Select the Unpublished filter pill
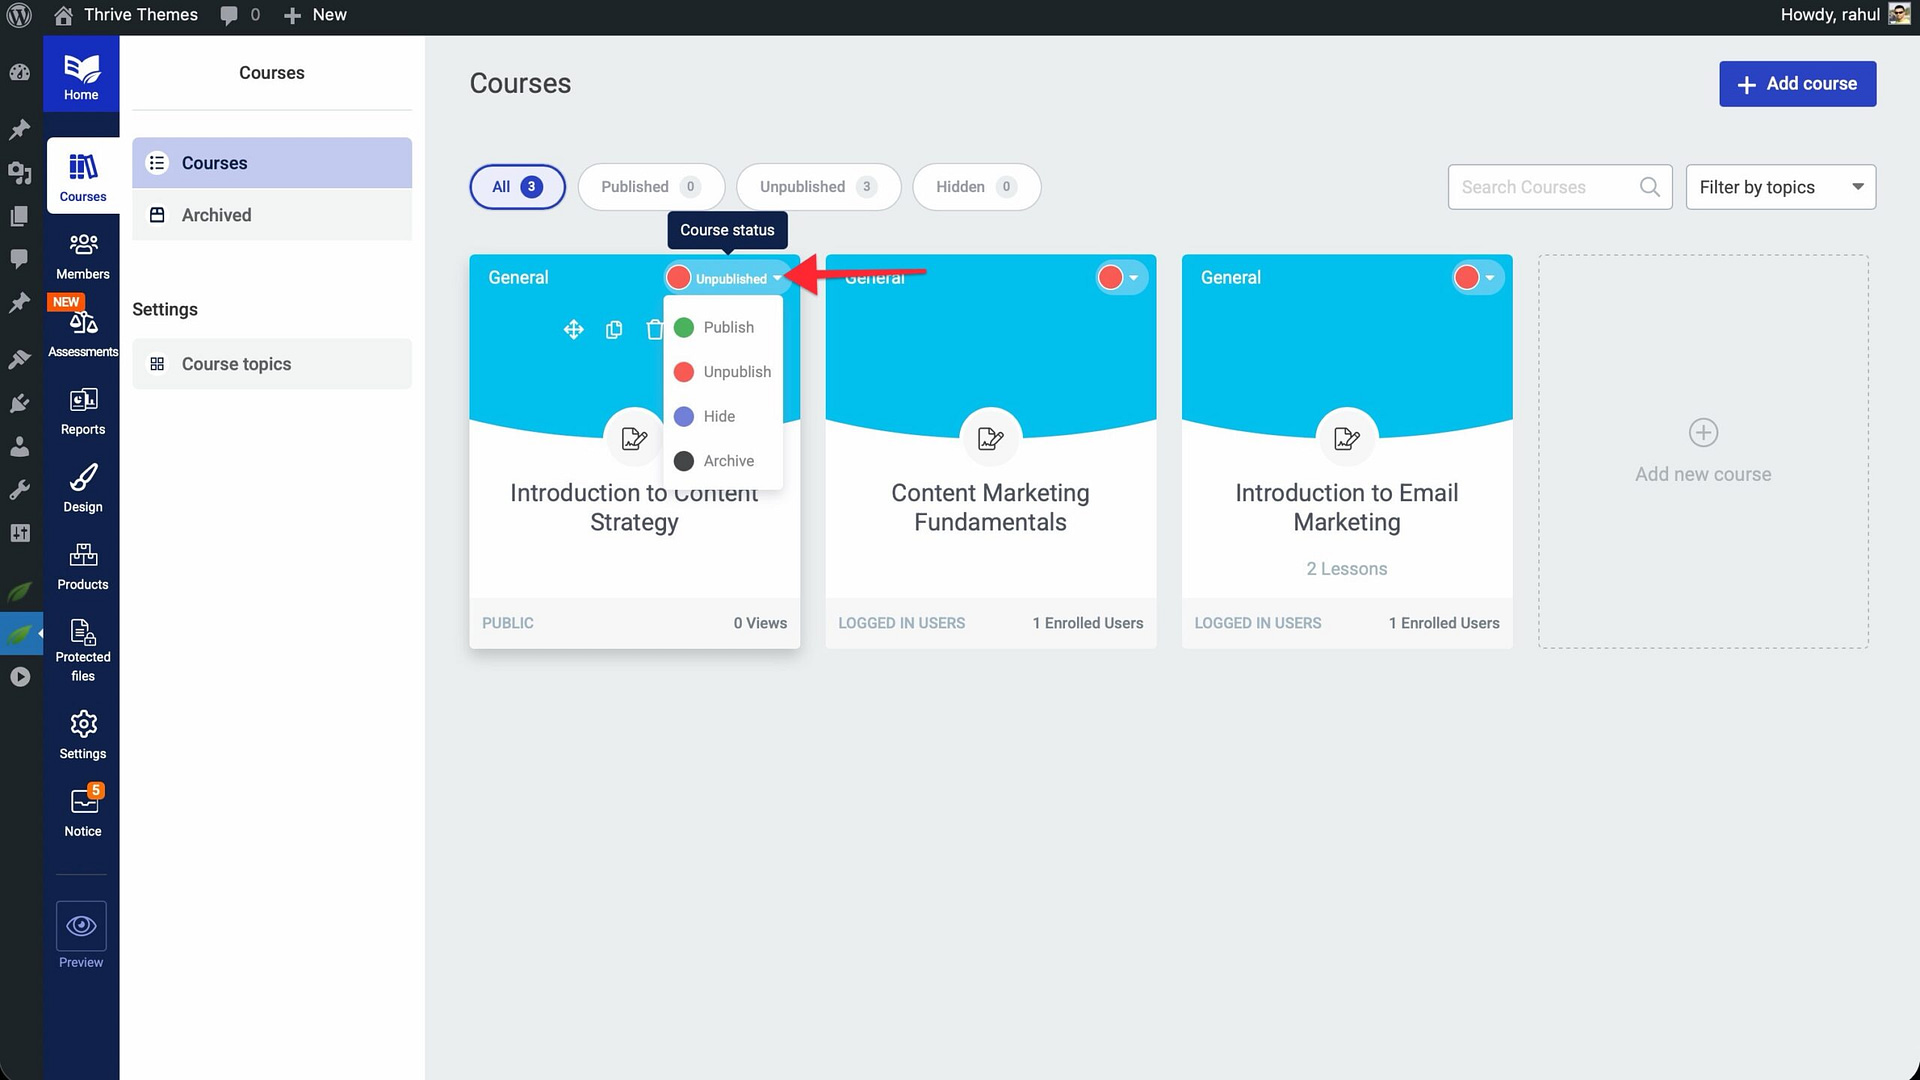1920x1080 pixels. click(x=817, y=187)
